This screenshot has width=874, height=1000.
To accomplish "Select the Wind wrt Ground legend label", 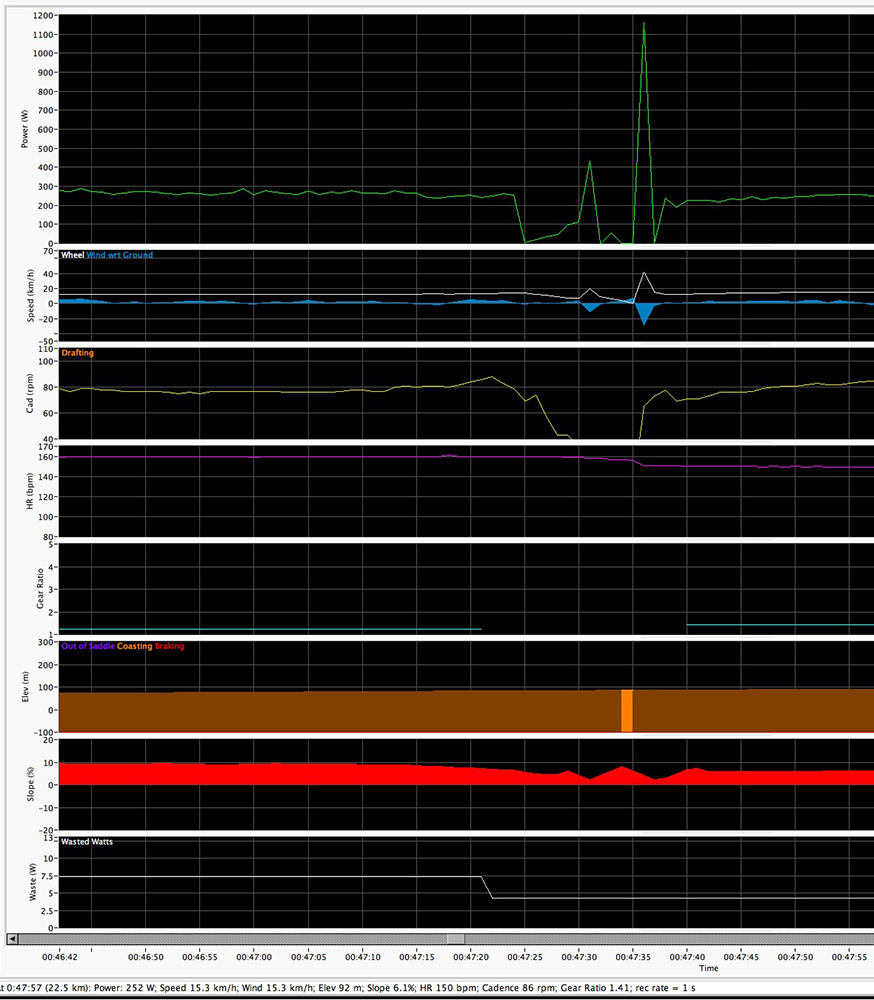I will click(x=120, y=255).
